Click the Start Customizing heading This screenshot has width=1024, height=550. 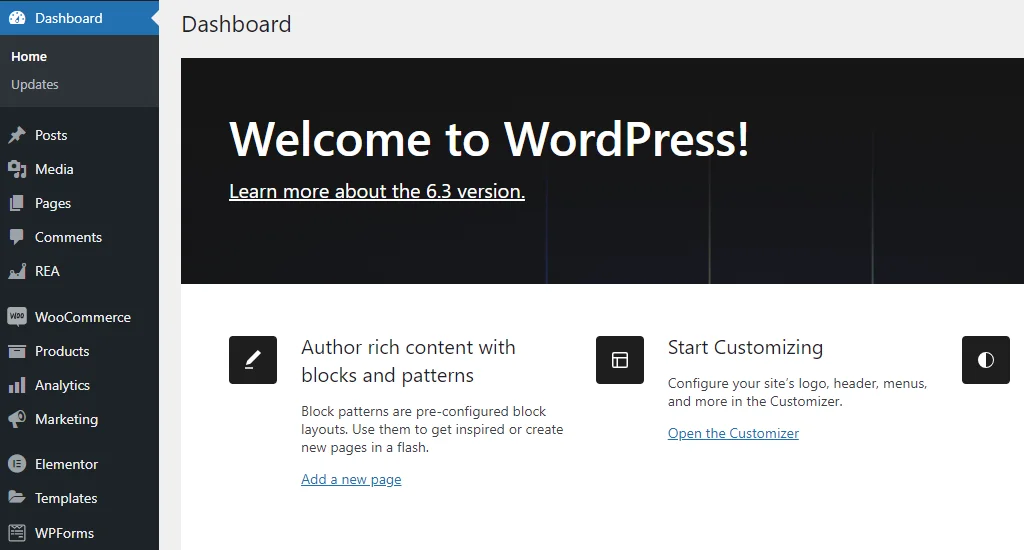coord(745,348)
